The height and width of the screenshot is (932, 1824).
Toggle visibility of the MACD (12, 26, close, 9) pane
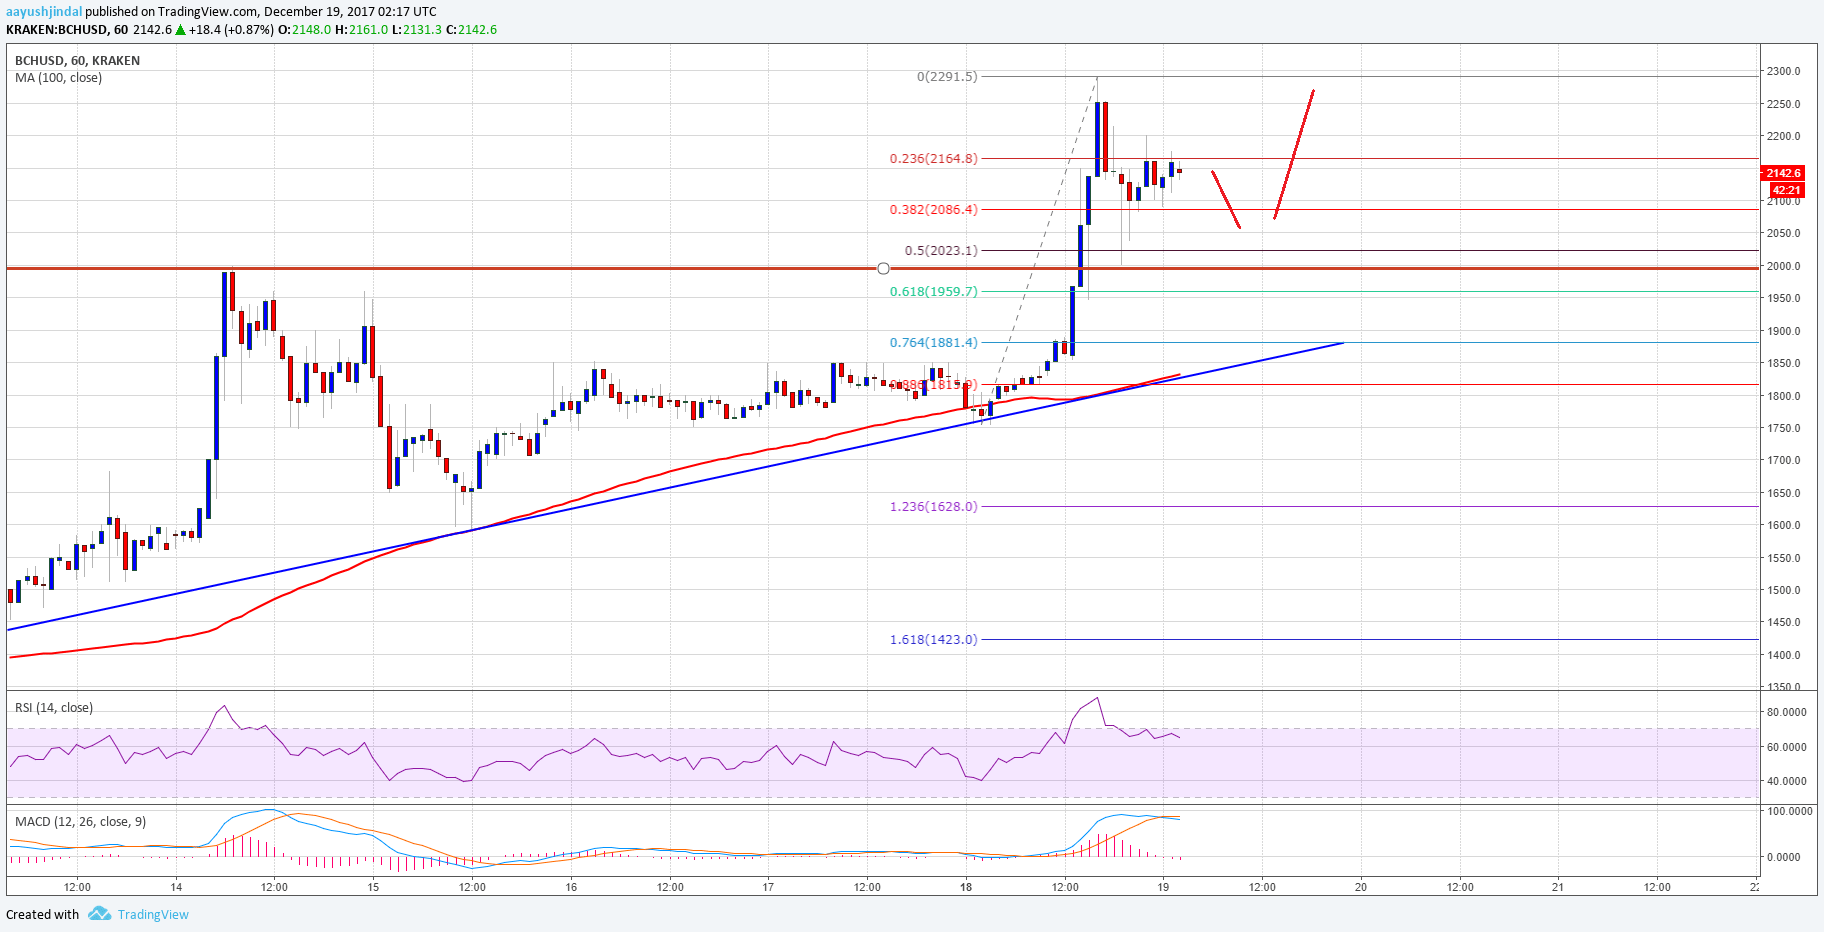click(78, 822)
